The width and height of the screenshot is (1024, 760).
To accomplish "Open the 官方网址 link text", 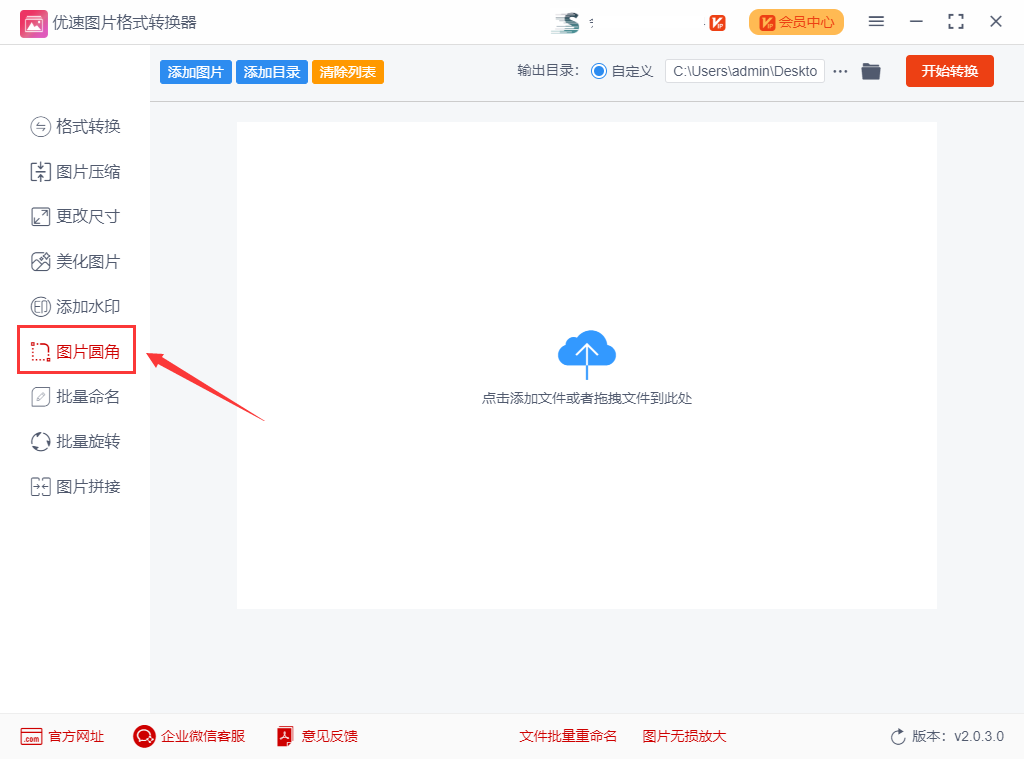I will point(76,736).
